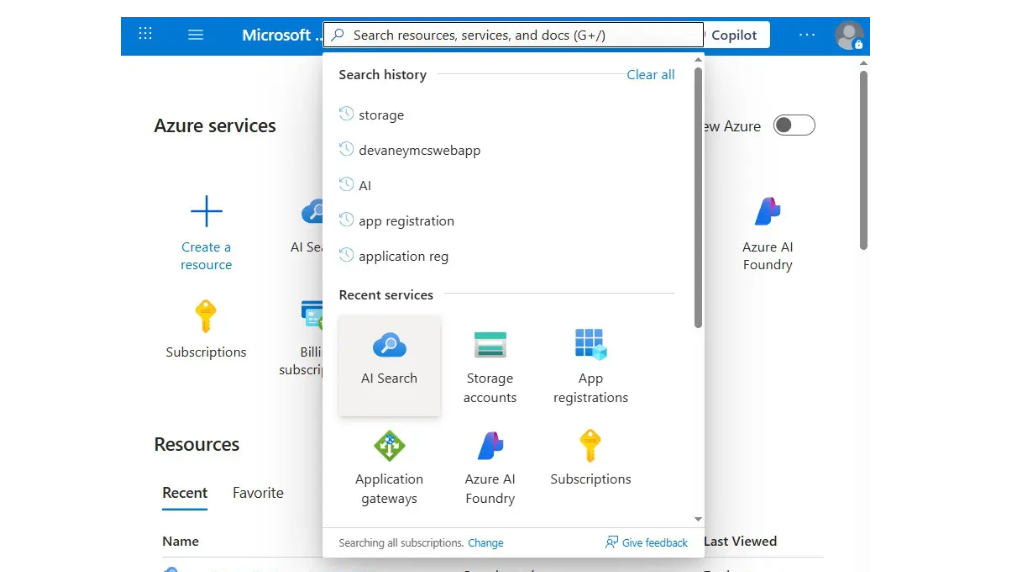Select 'app registration' history entry

coord(406,221)
